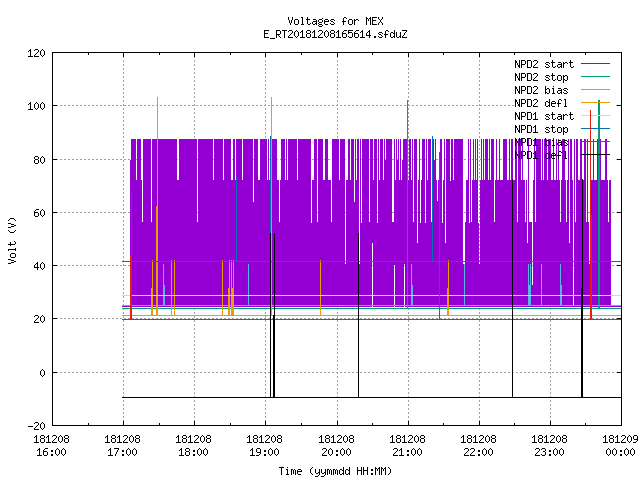Click the NPD2 start legend label
Screen dimensions: 640x480
544,64
